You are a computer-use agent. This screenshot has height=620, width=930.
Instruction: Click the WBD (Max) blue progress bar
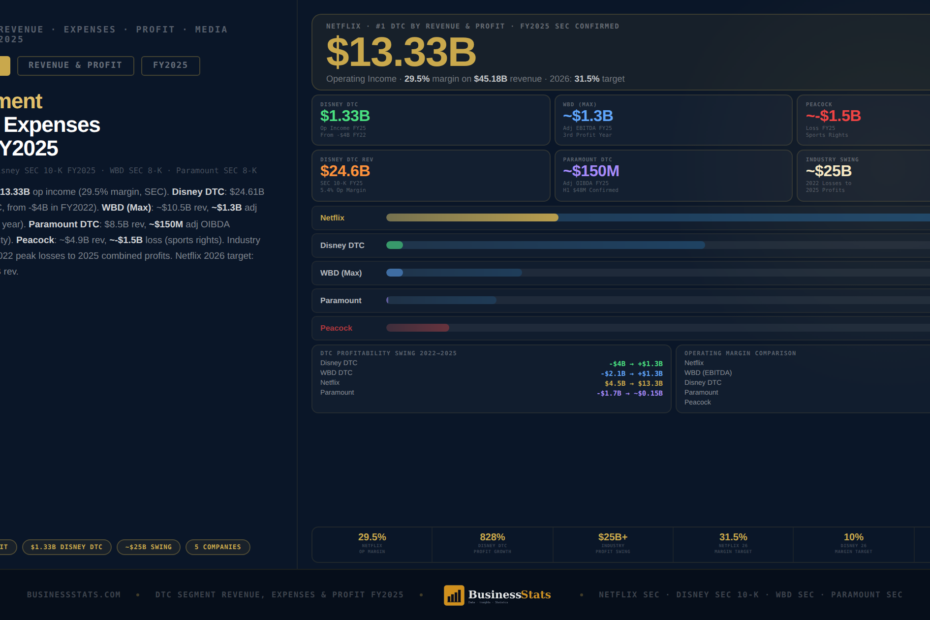(394, 273)
